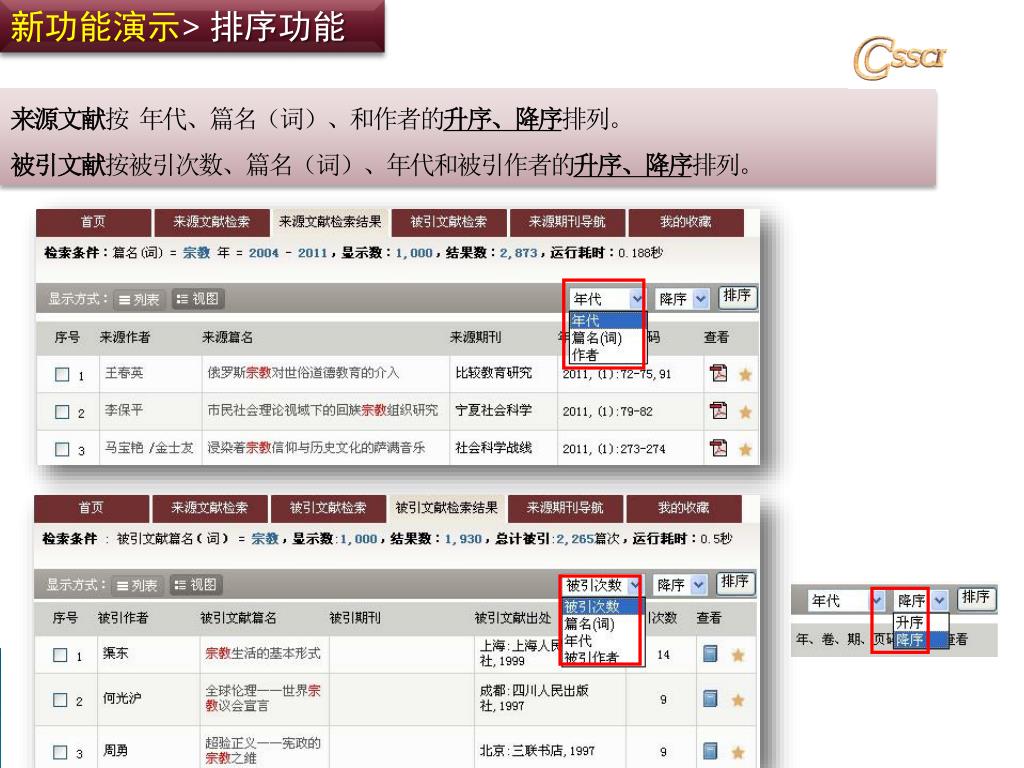Check the box for row 1 王春英

pos(62,374)
